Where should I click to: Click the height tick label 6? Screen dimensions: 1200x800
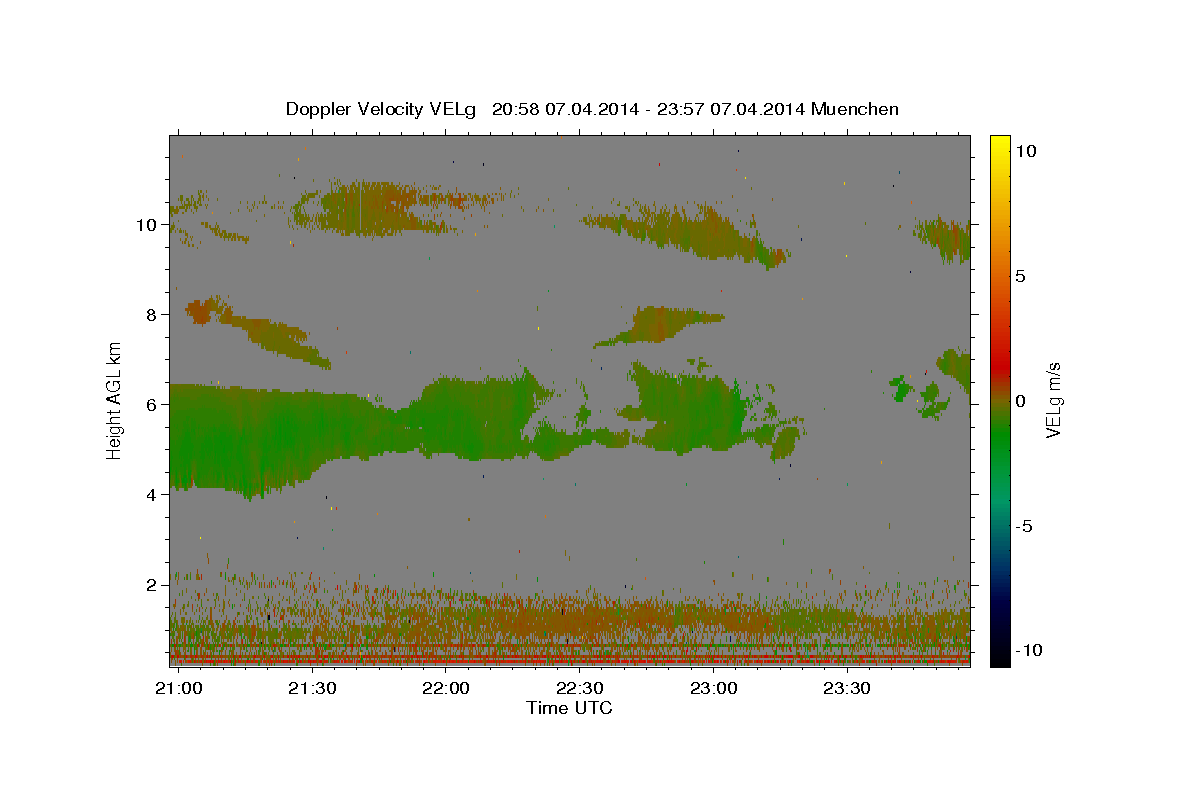151,405
